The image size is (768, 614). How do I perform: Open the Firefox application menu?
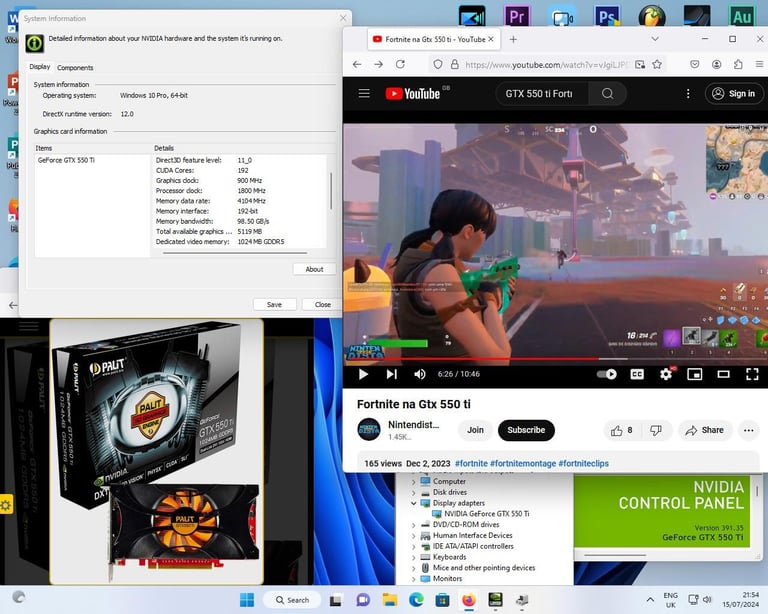759,64
